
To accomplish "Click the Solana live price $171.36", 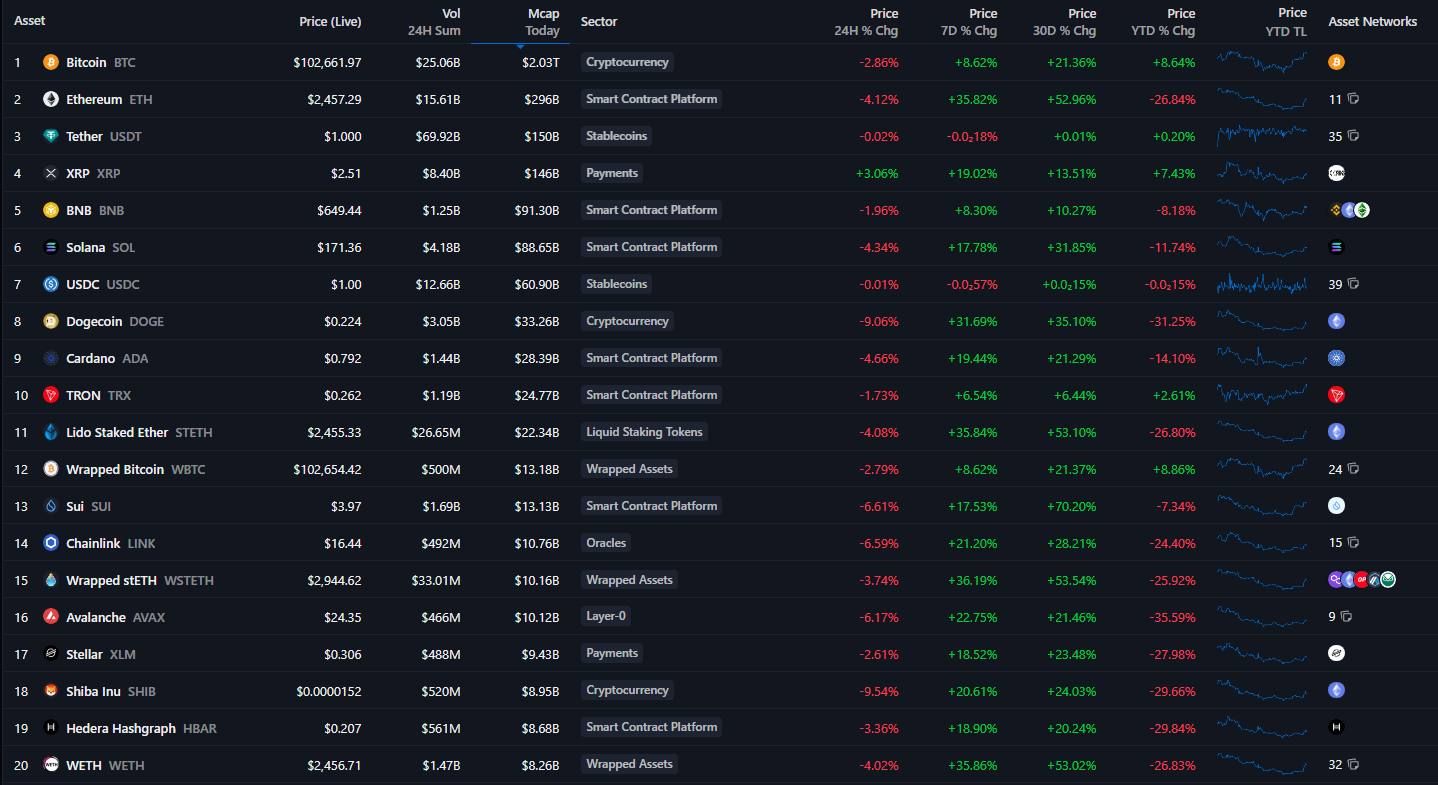I will pyautogui.click(x=337, y=247).
